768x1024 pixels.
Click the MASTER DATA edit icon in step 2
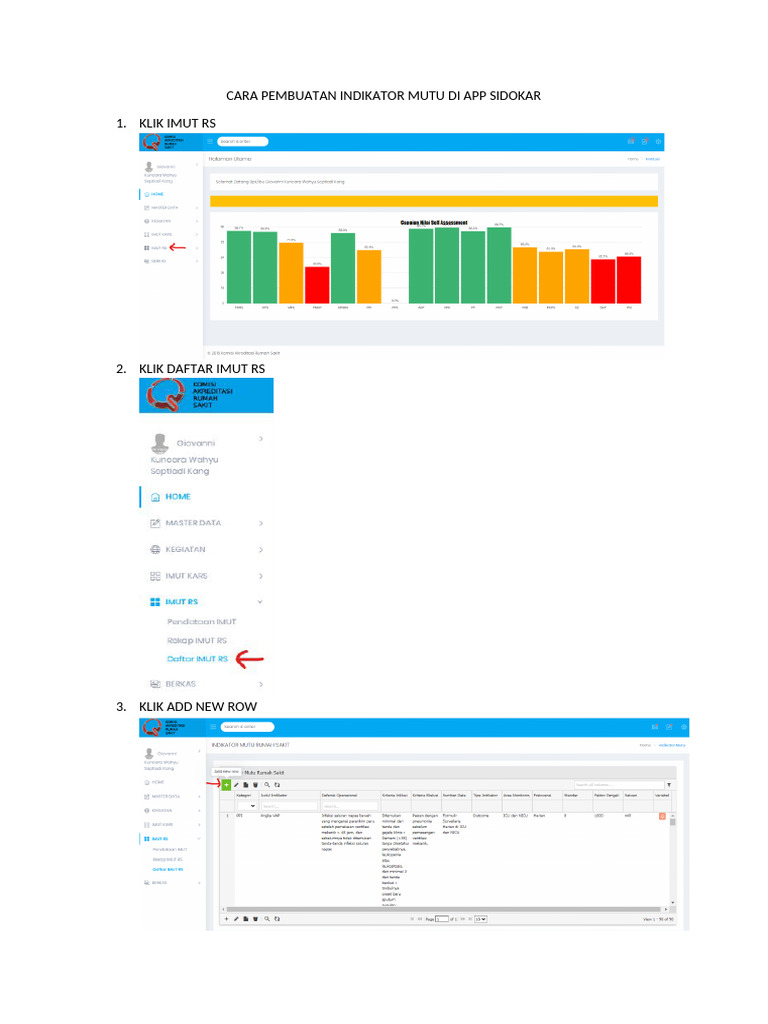(x=155, y=523)
